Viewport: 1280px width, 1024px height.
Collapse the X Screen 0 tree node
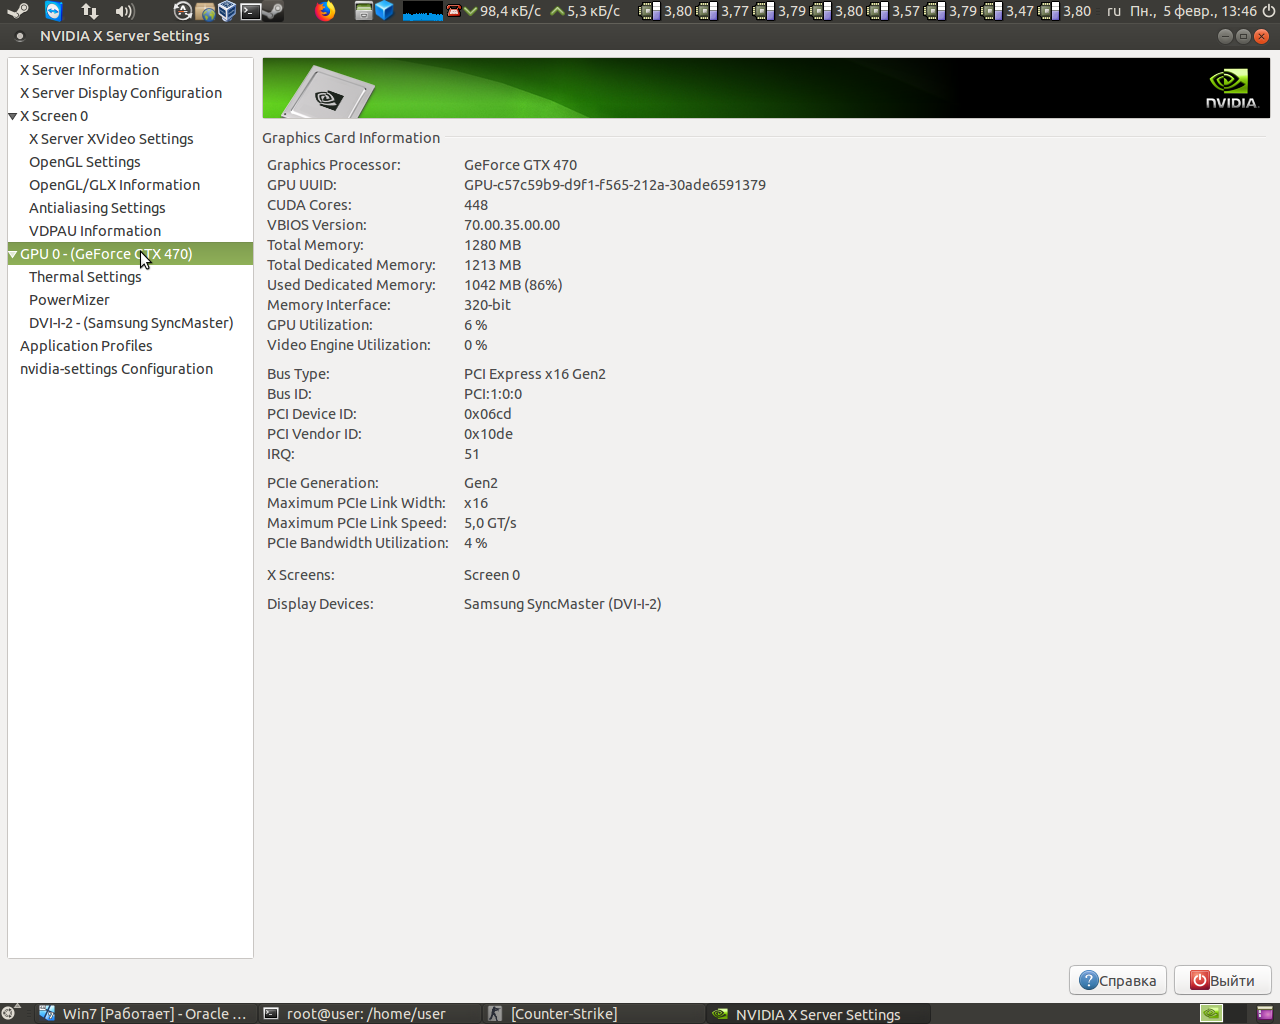pos(13,116)
